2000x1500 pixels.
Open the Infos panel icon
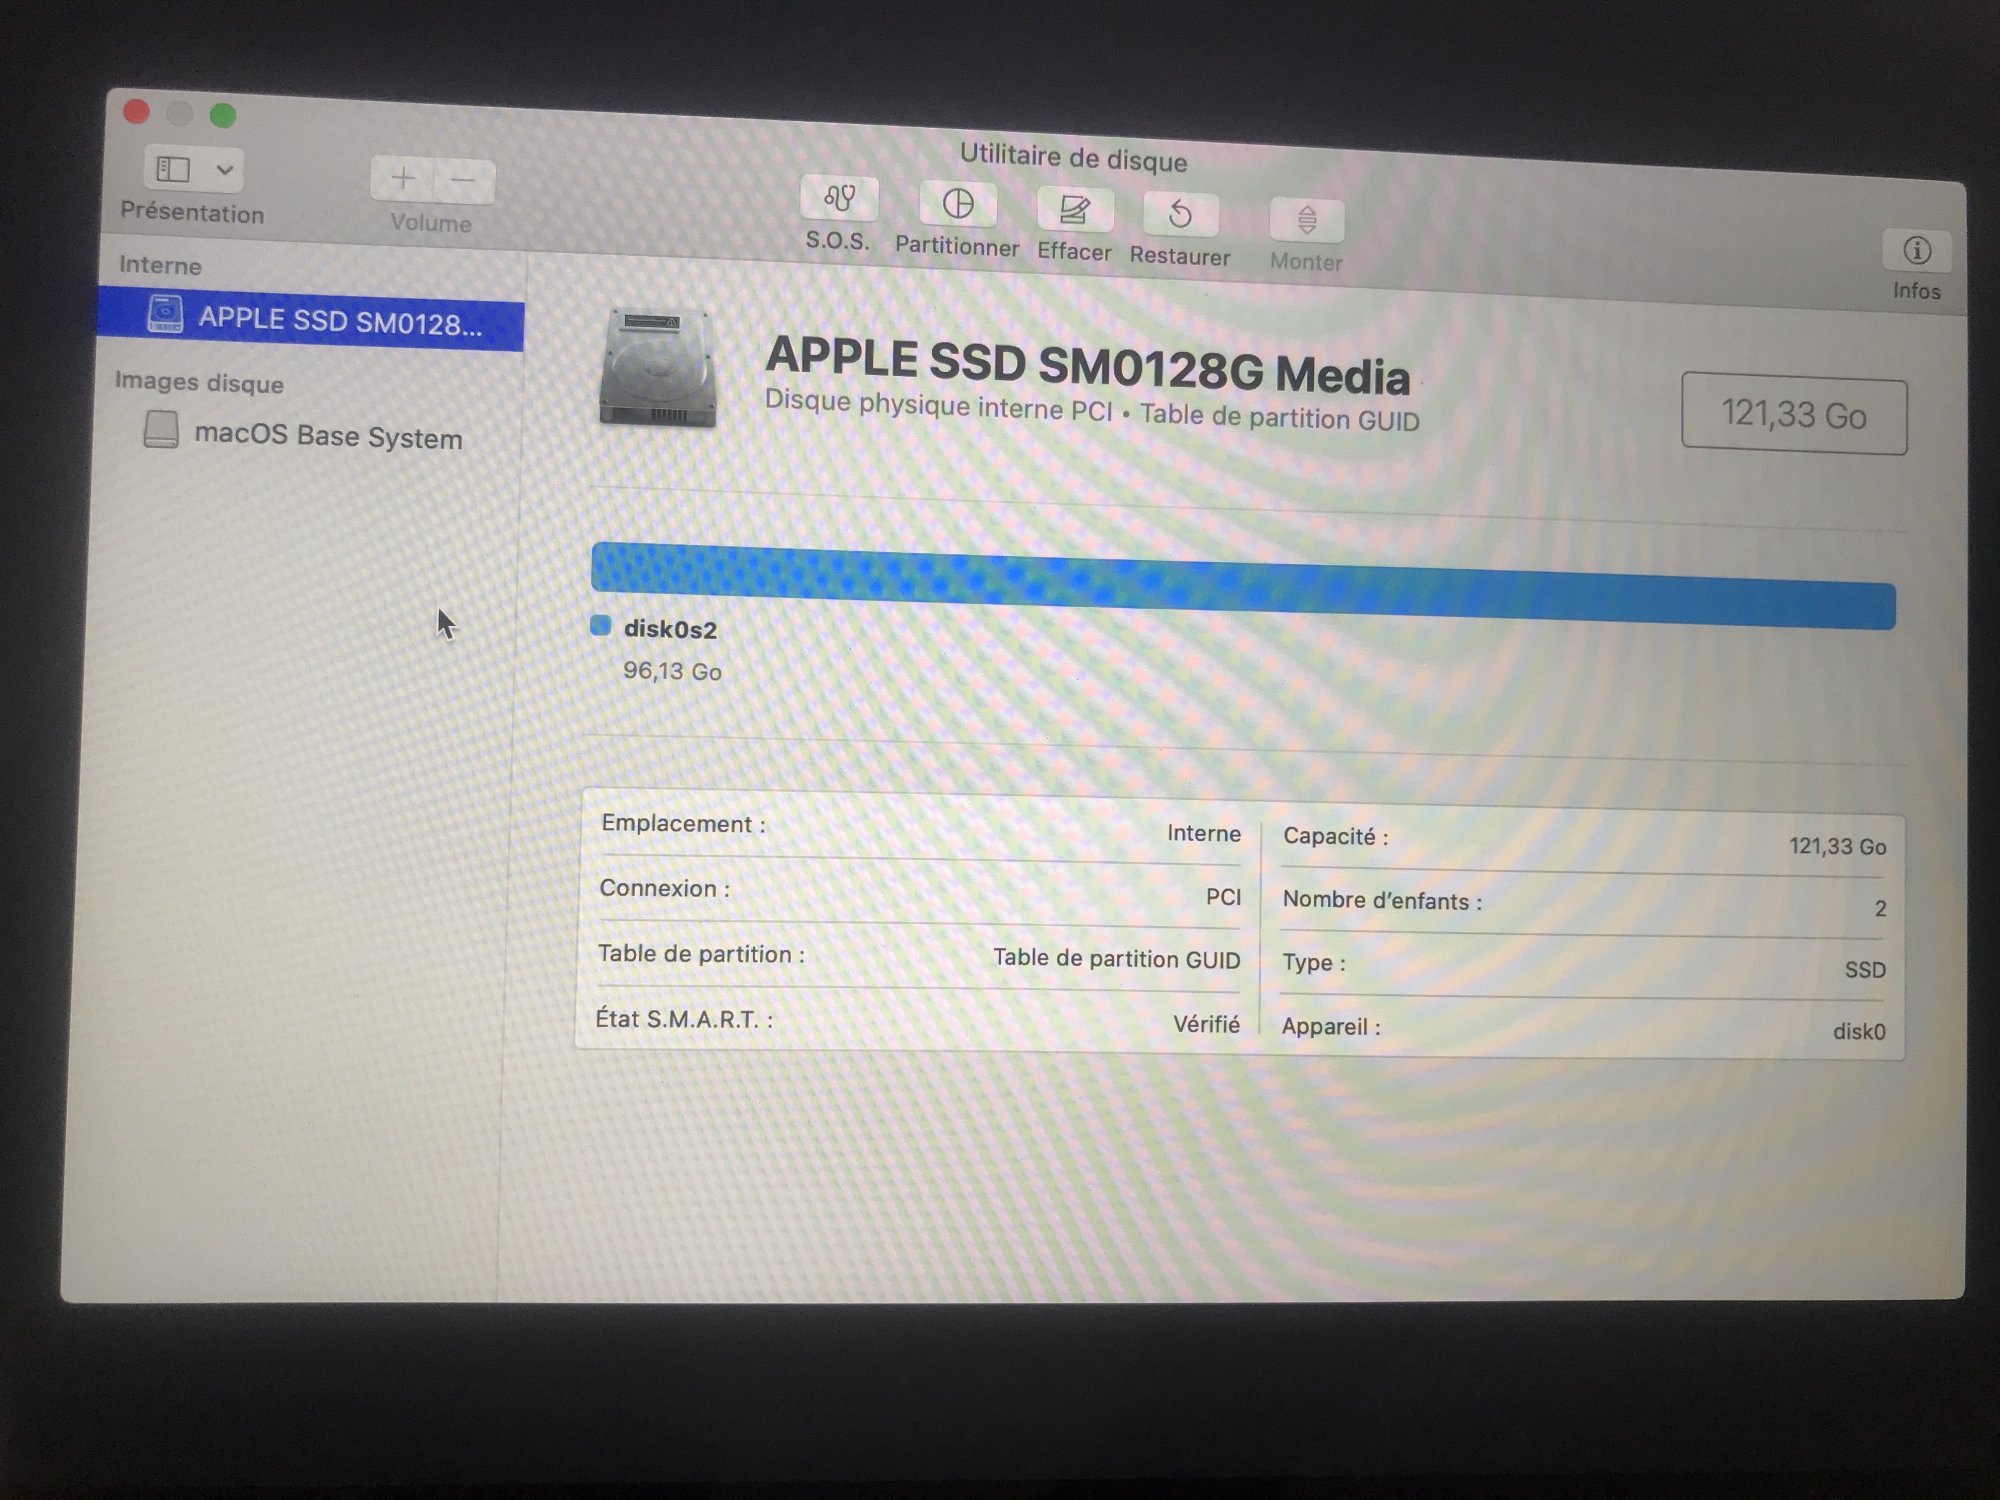[x=1916, y=250]
